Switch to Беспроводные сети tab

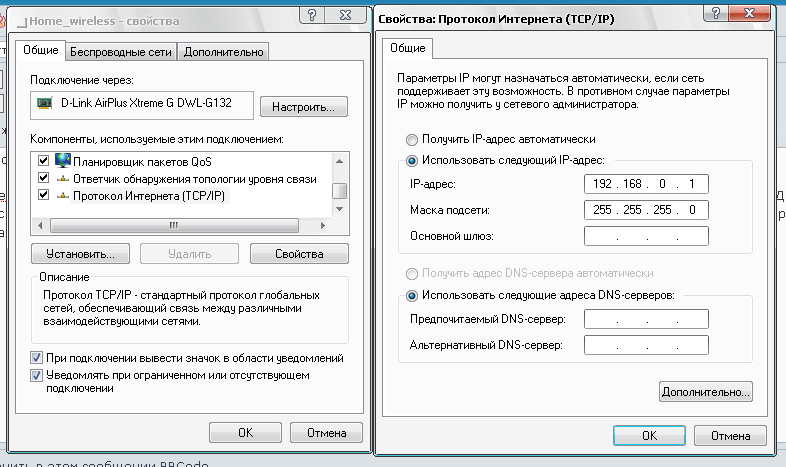(x=122, y=51)
